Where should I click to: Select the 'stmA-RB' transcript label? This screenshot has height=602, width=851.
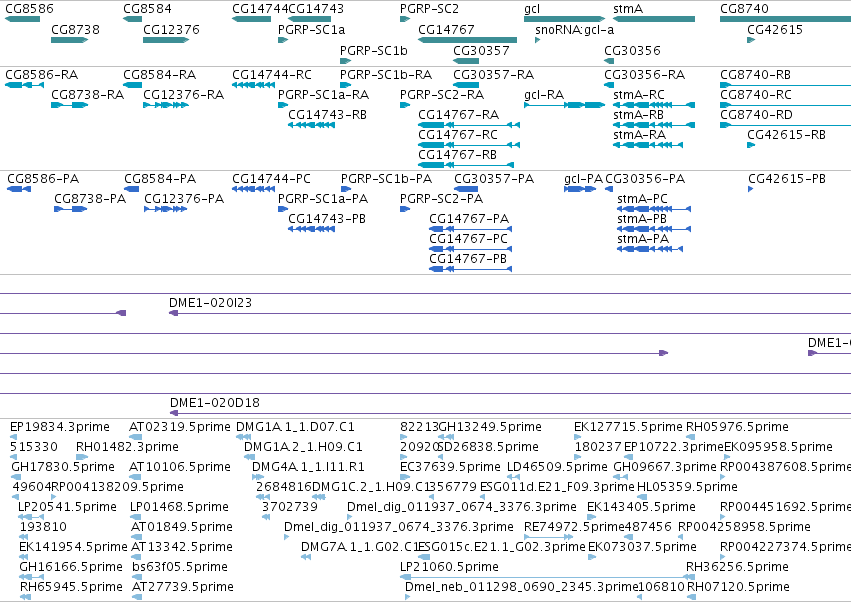(638, 115)
